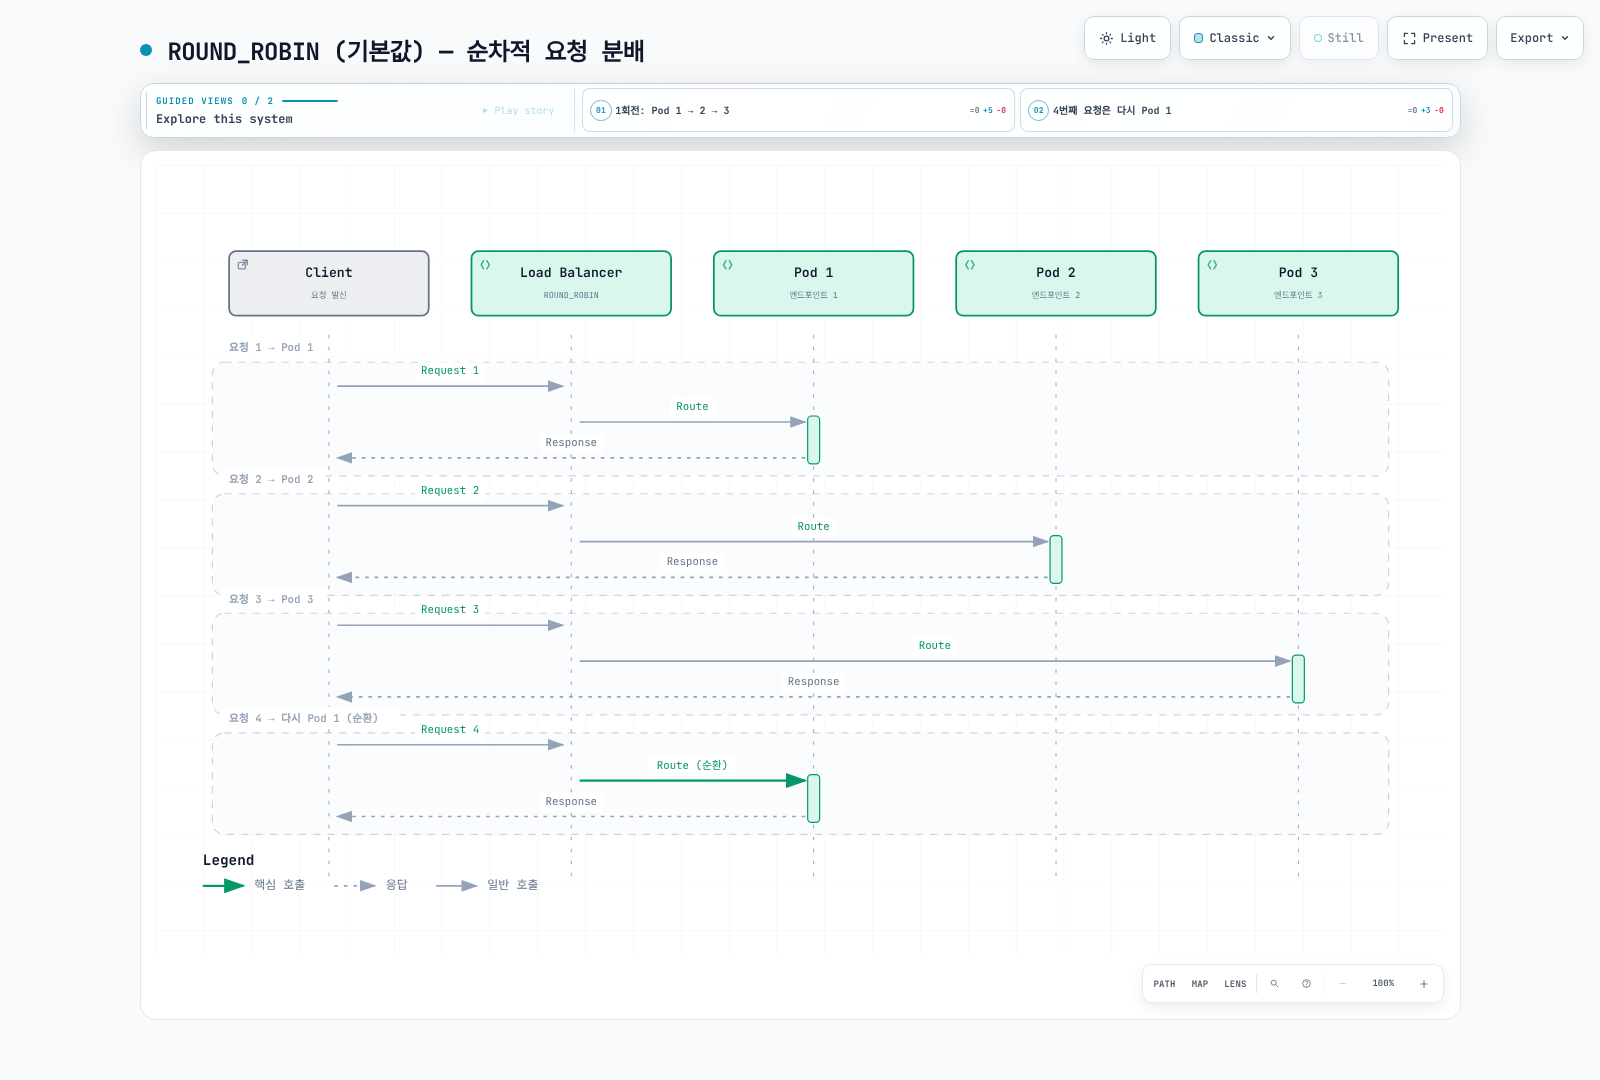1600x1080 pixels.
Task: Click the Pod 2 activation bar
Action: [1056, 559]
